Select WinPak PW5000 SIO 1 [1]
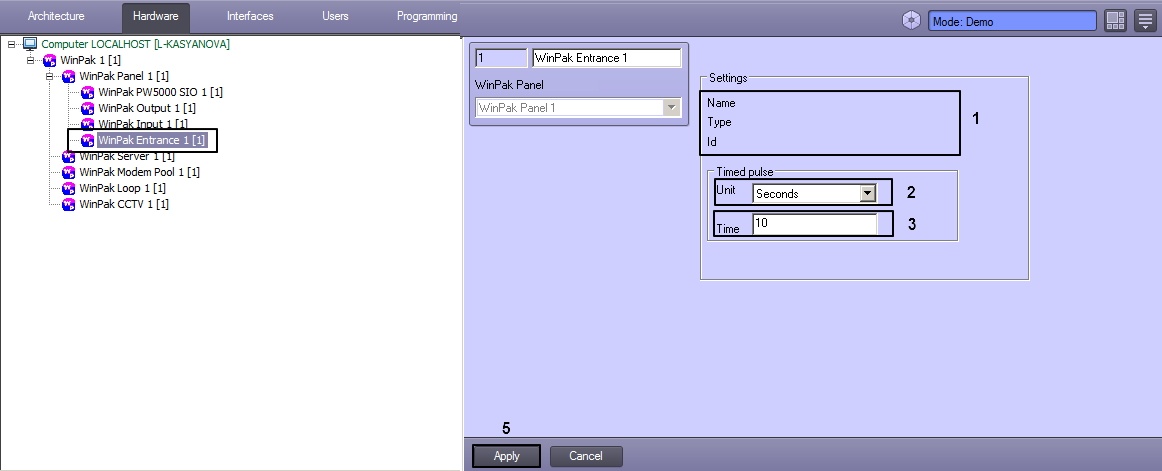 tap(160, 93)
